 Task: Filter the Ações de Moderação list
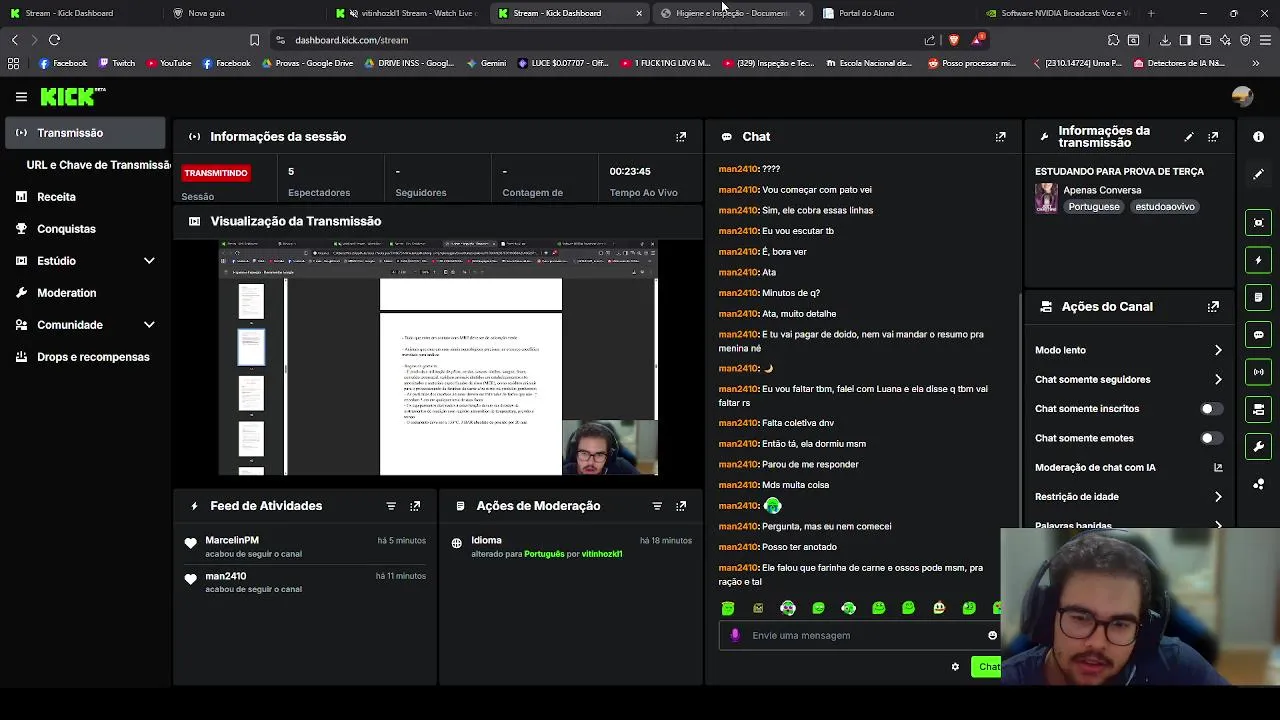(x=657, y=506)
